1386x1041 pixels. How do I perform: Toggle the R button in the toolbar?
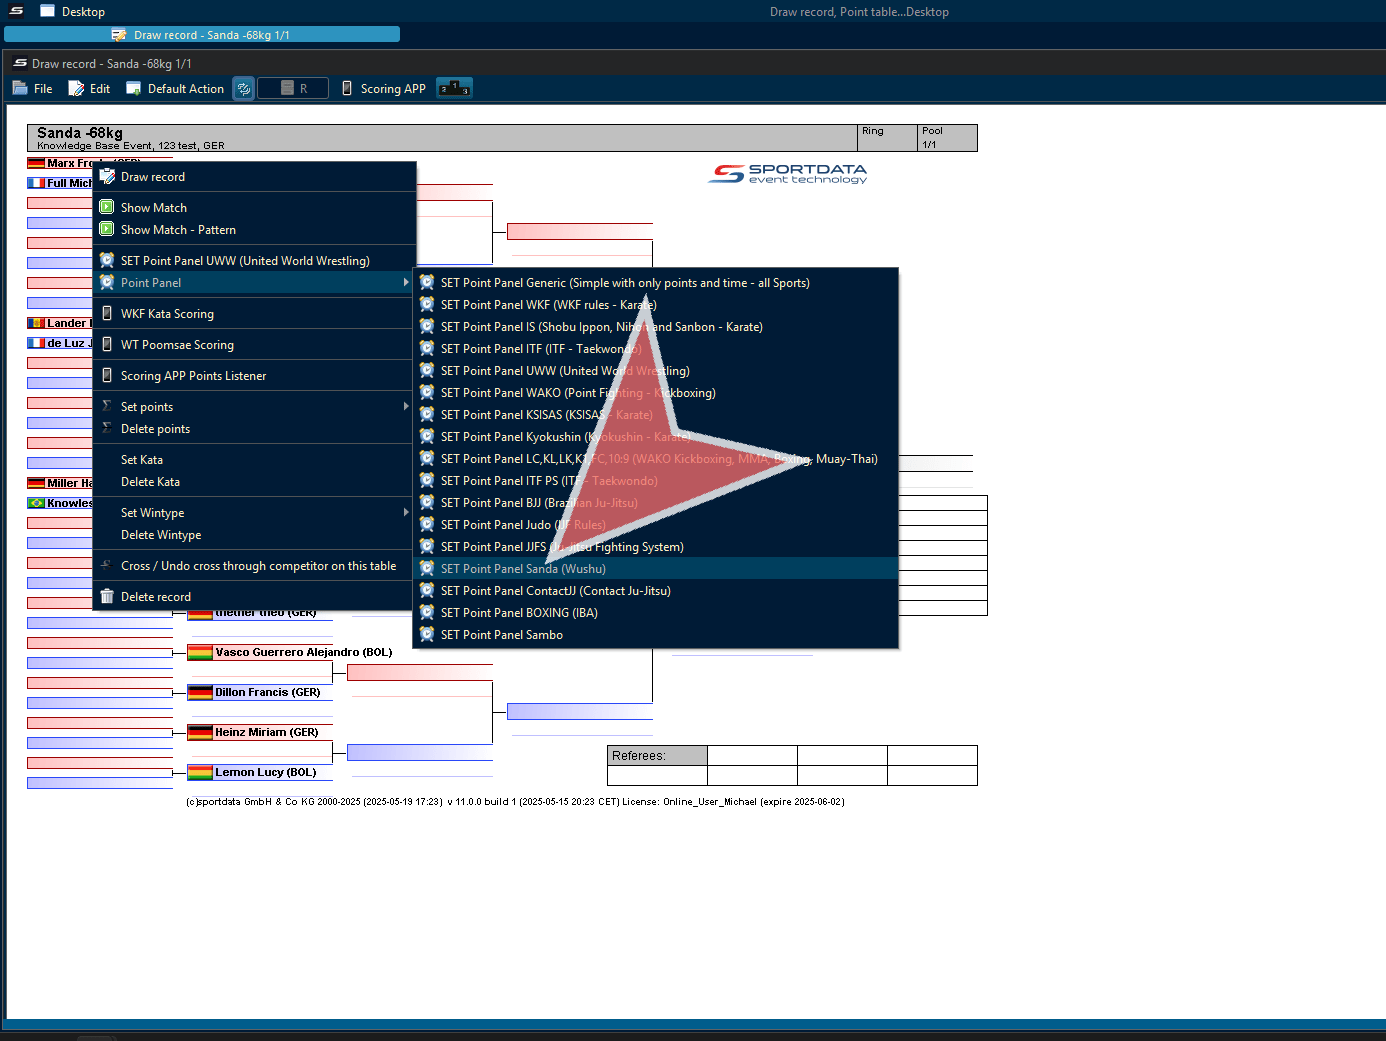tap(293, 89)
